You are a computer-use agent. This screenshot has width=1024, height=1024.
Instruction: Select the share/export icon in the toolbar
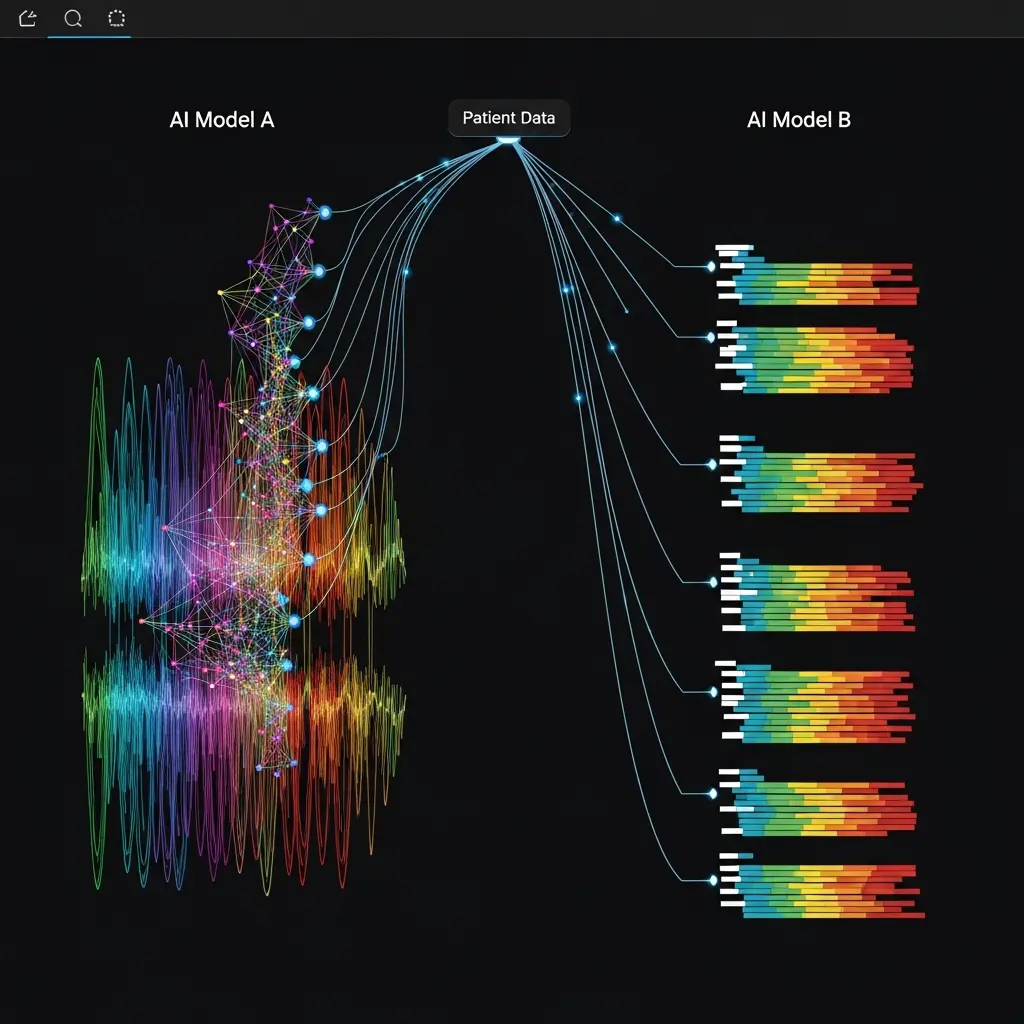click(26, 18)
